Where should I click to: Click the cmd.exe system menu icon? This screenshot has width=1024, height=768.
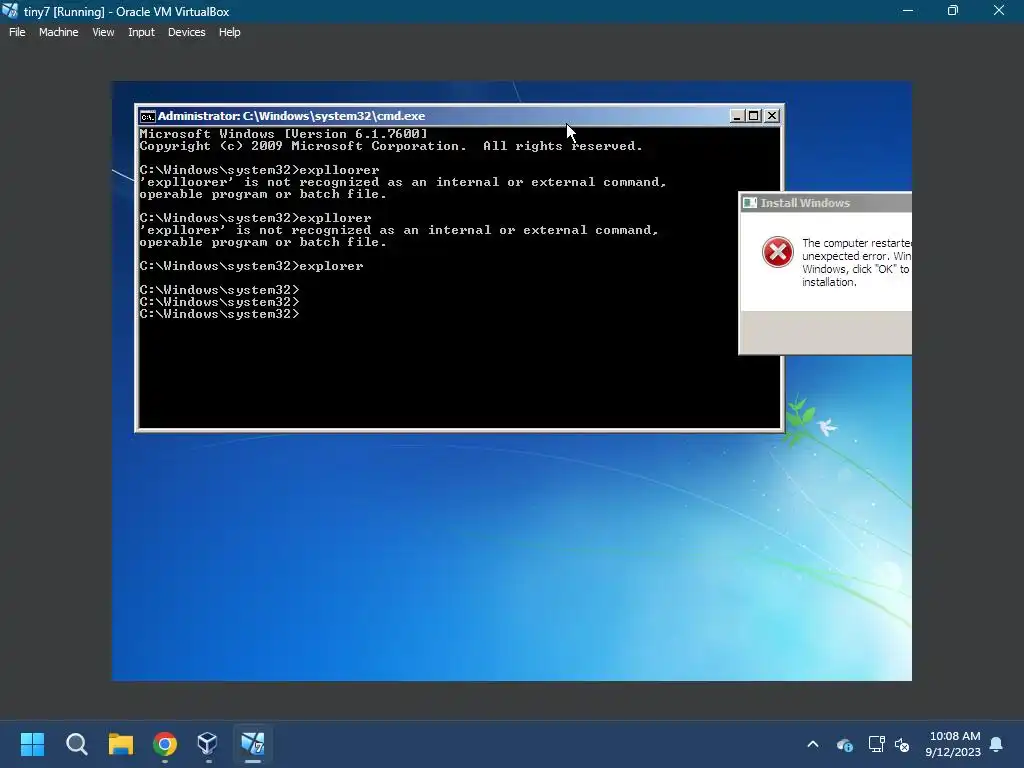[x=148, y=116]
